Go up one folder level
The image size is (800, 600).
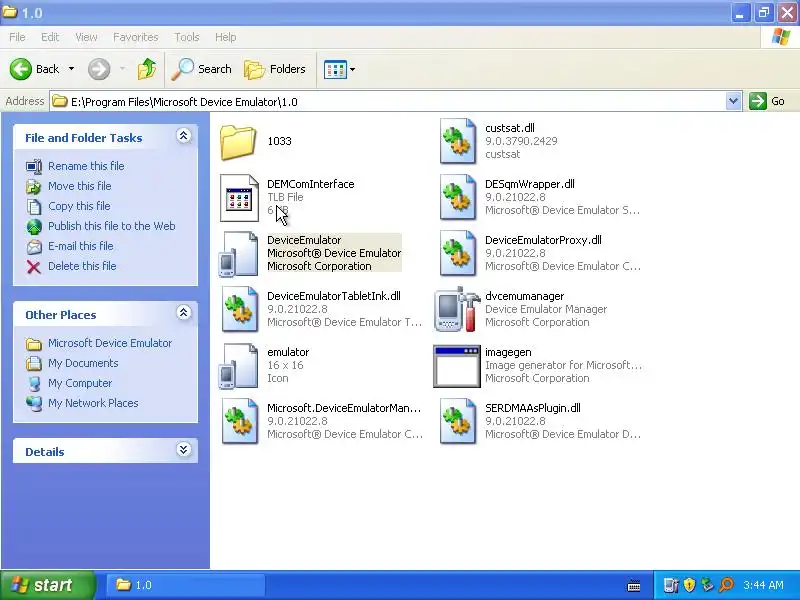point(147,69)
